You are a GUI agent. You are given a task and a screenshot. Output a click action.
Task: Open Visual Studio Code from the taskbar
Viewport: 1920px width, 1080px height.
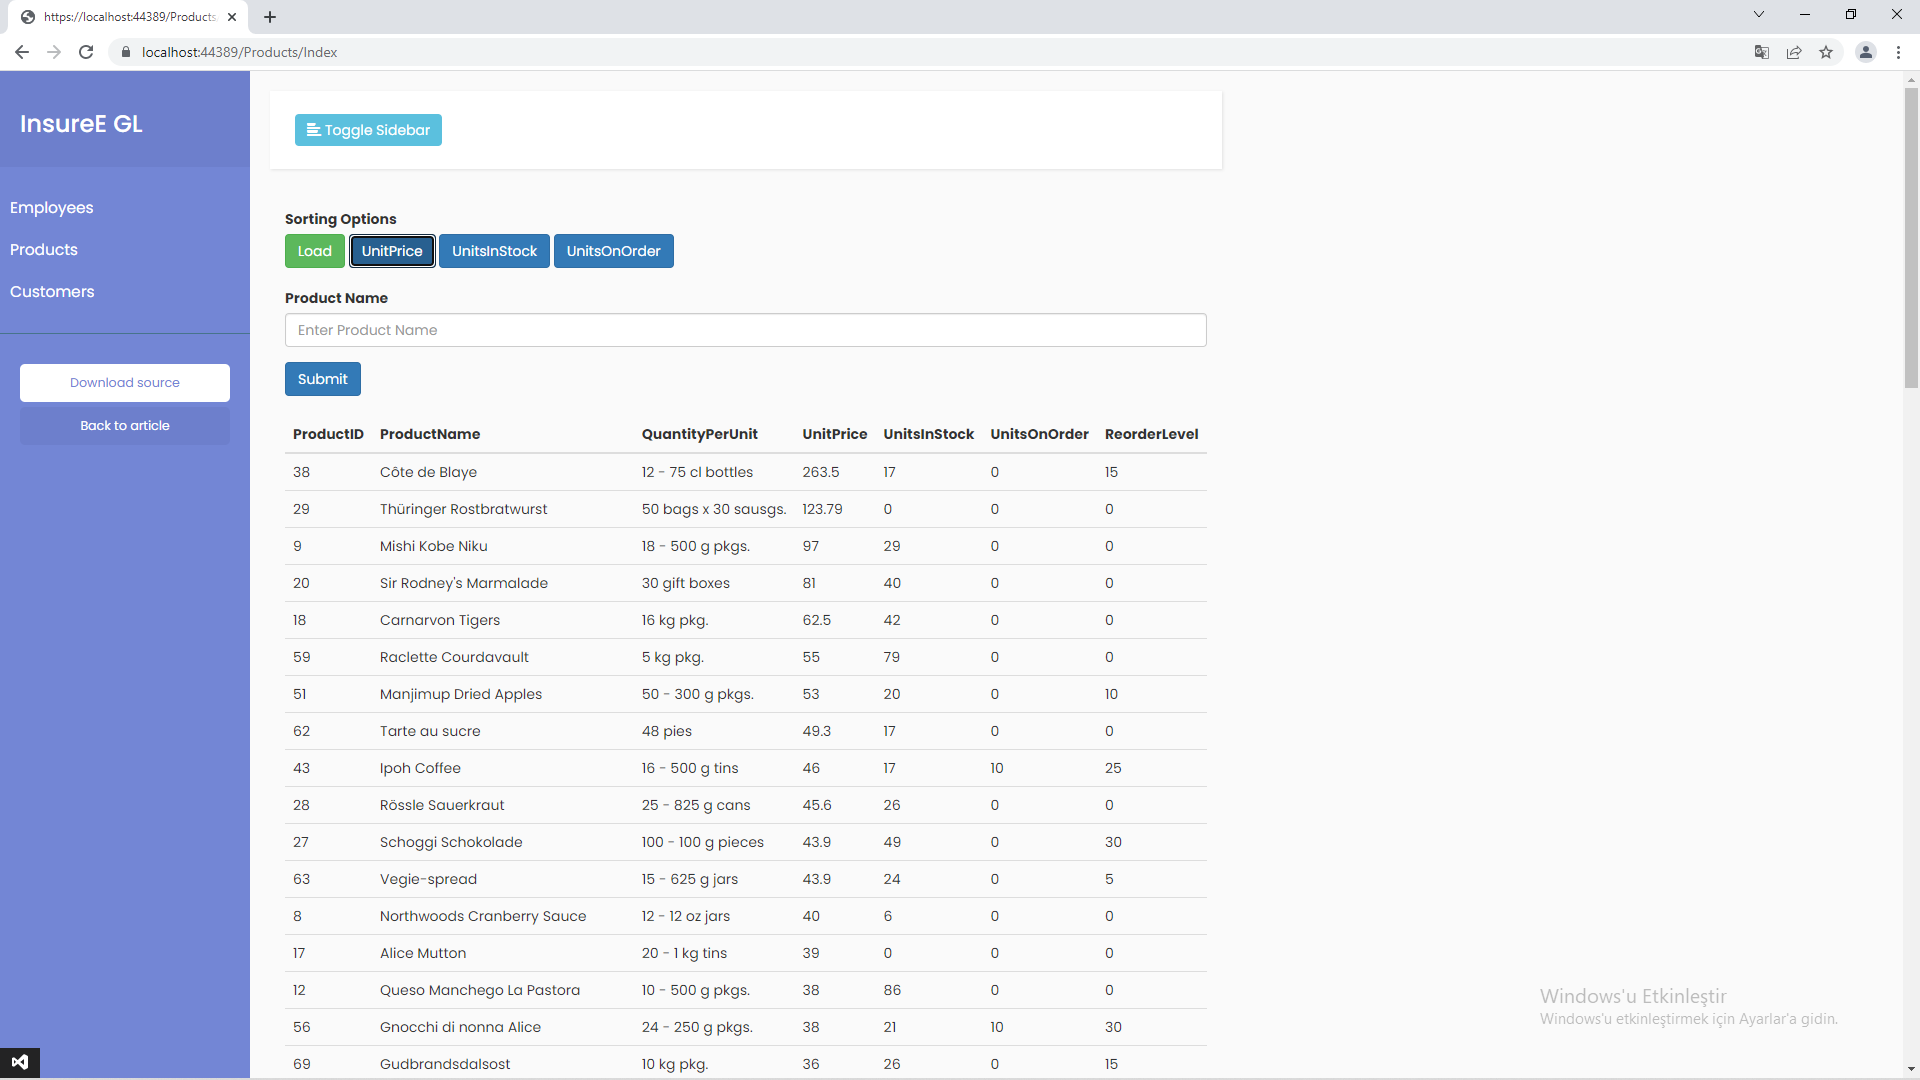21,1062
